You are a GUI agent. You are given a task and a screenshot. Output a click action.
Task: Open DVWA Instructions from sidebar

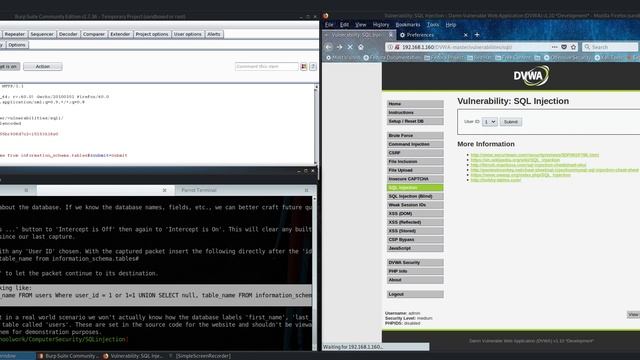415,112
